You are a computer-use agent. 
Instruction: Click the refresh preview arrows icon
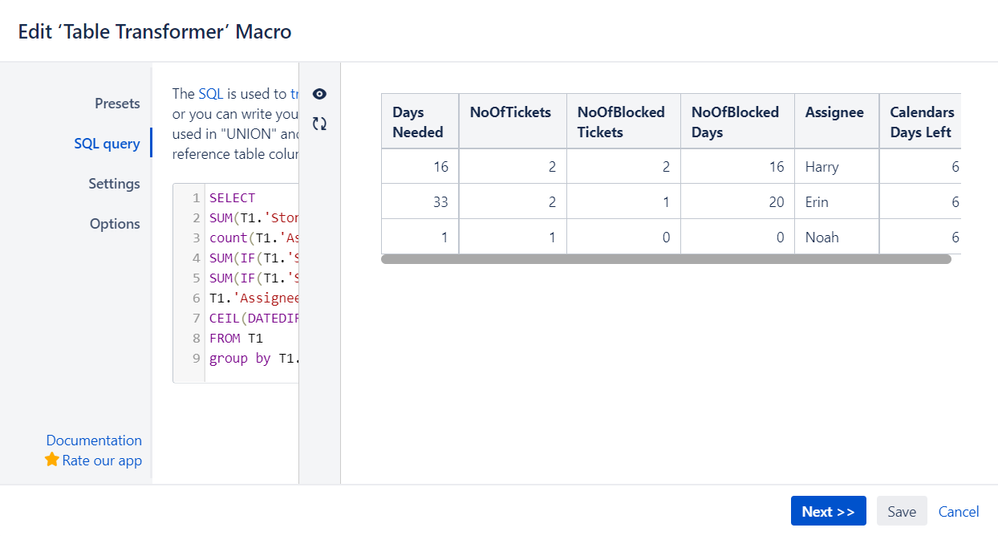[x=320, y=124]
